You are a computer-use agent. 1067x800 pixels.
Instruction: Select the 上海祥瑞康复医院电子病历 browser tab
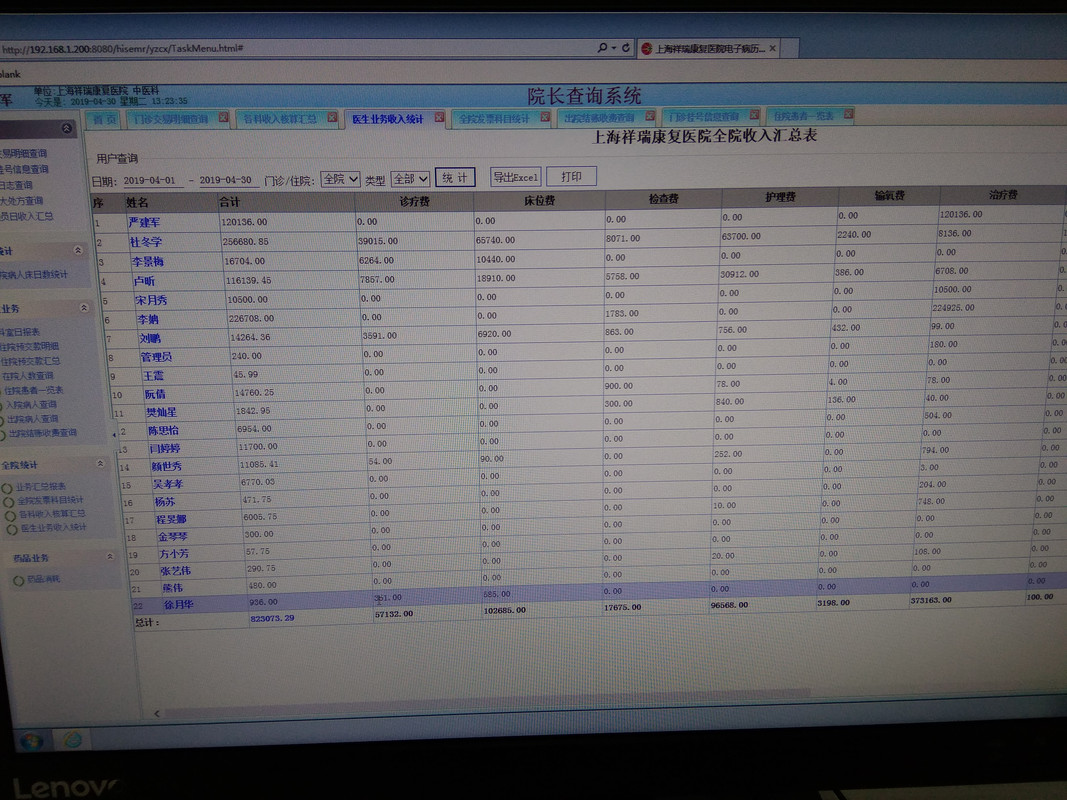[710, 48]
